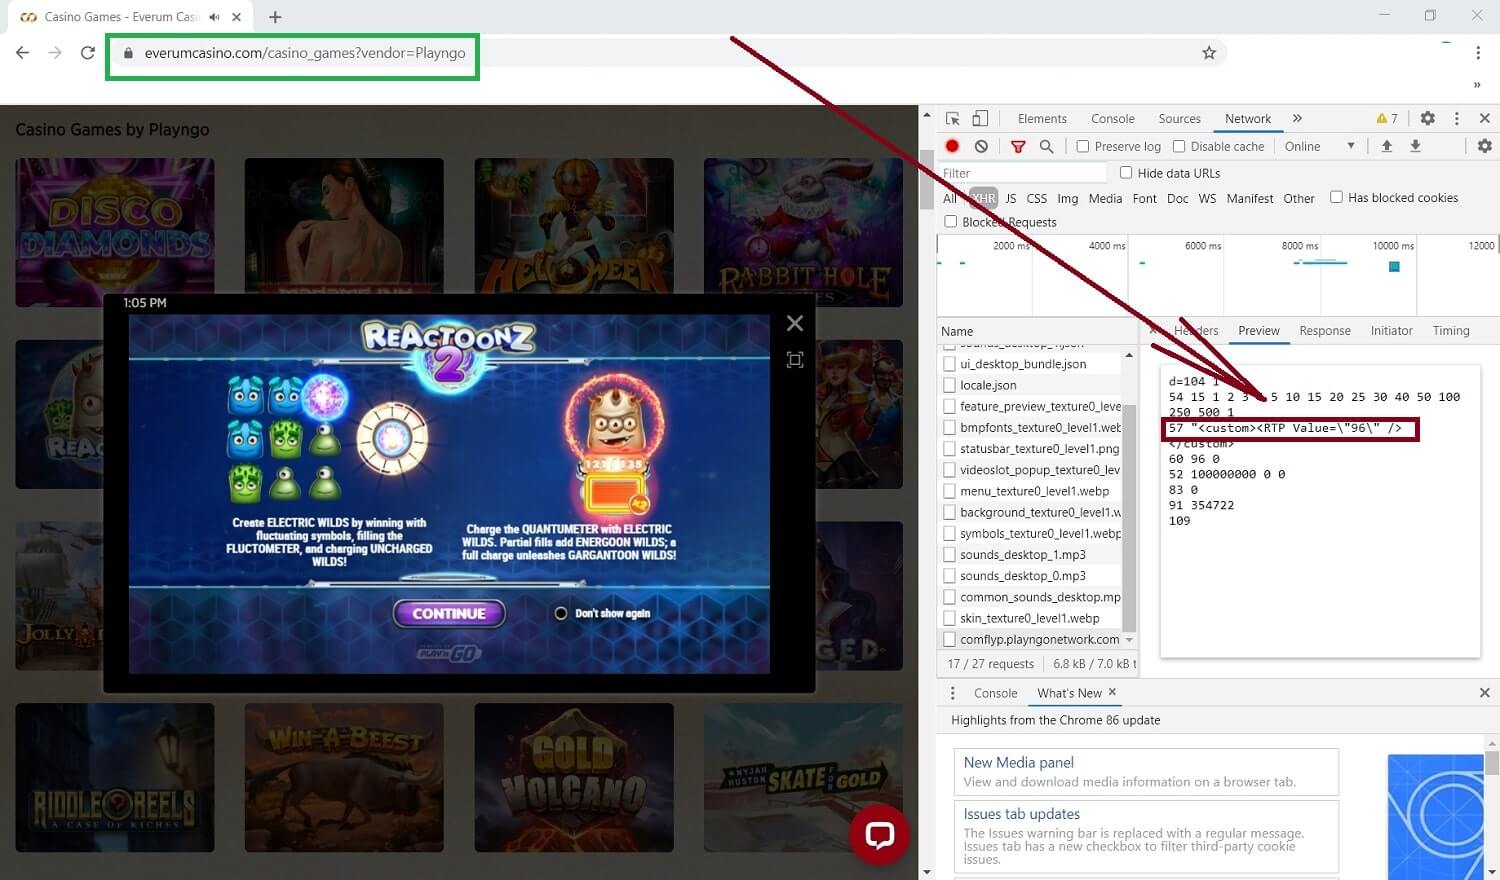Click the What's New drawer scrollbar
1500x880 pixels.
coord(1492,762)
